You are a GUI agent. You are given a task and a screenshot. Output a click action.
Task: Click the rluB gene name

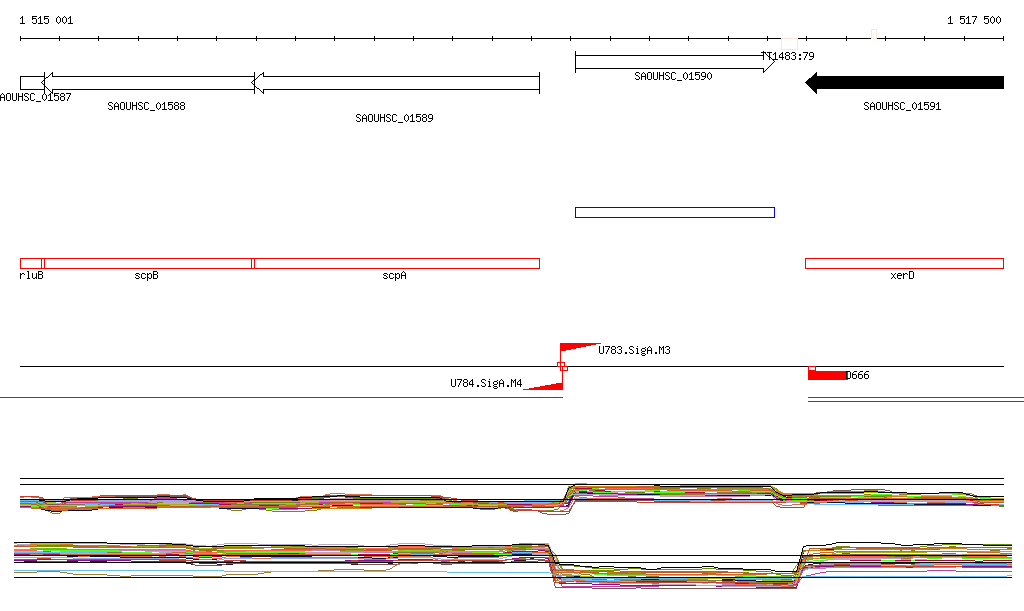31,275
